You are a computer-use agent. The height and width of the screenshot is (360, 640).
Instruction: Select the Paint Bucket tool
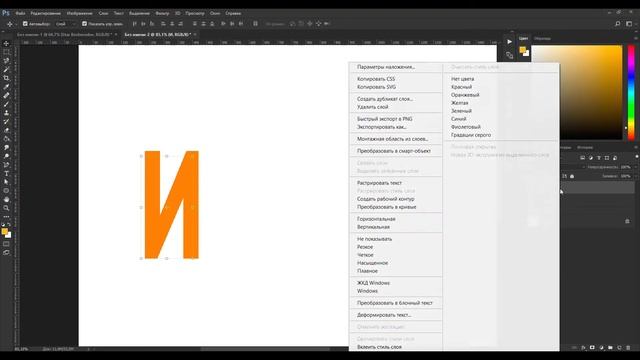(6, 139)
